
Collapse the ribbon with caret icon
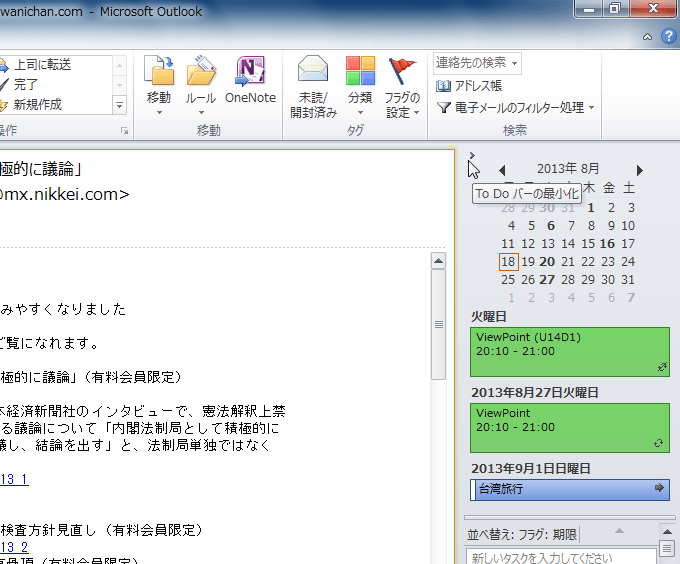point(647,37)
